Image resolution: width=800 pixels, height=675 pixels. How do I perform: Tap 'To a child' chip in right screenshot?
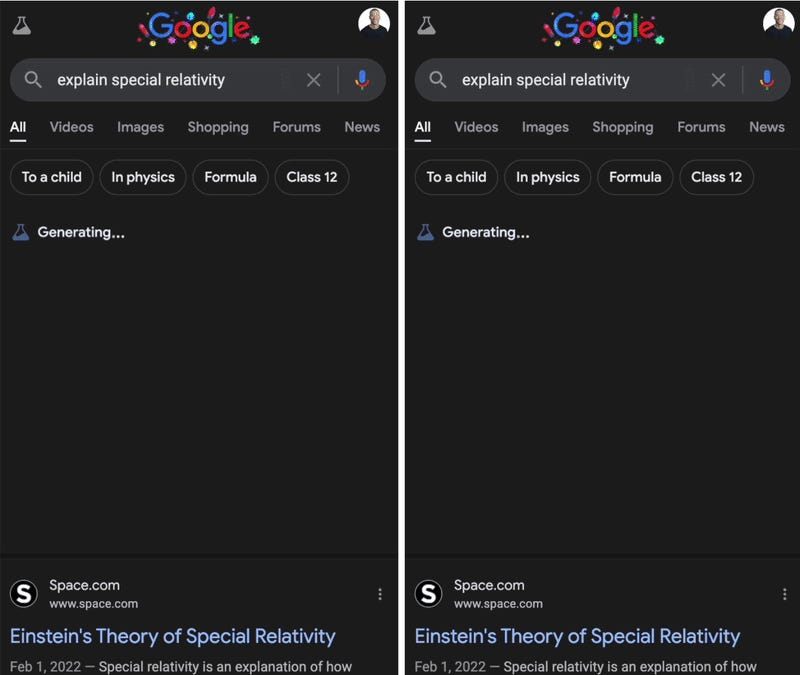[x=456, y=177]
